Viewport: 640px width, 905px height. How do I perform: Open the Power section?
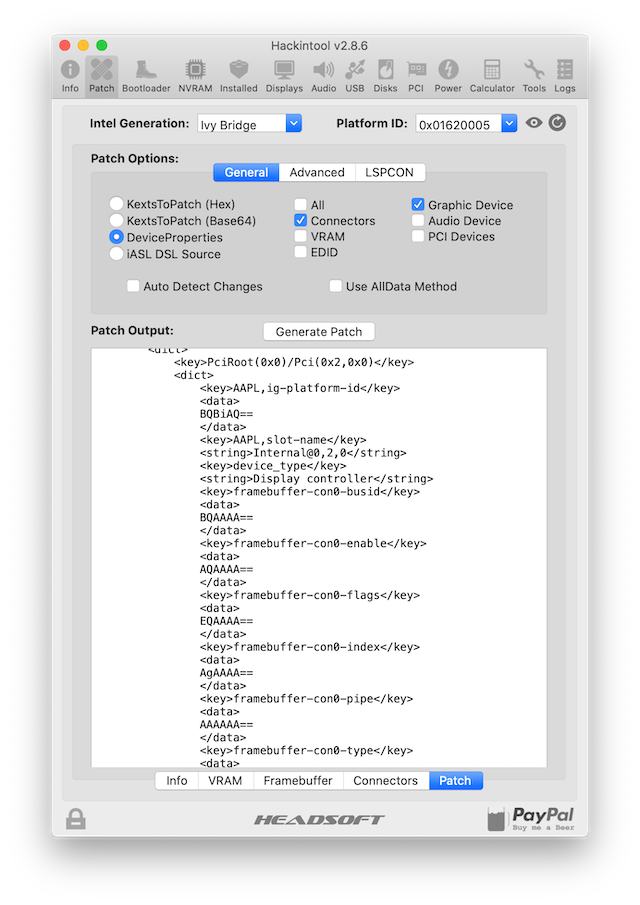pos(448,76)
